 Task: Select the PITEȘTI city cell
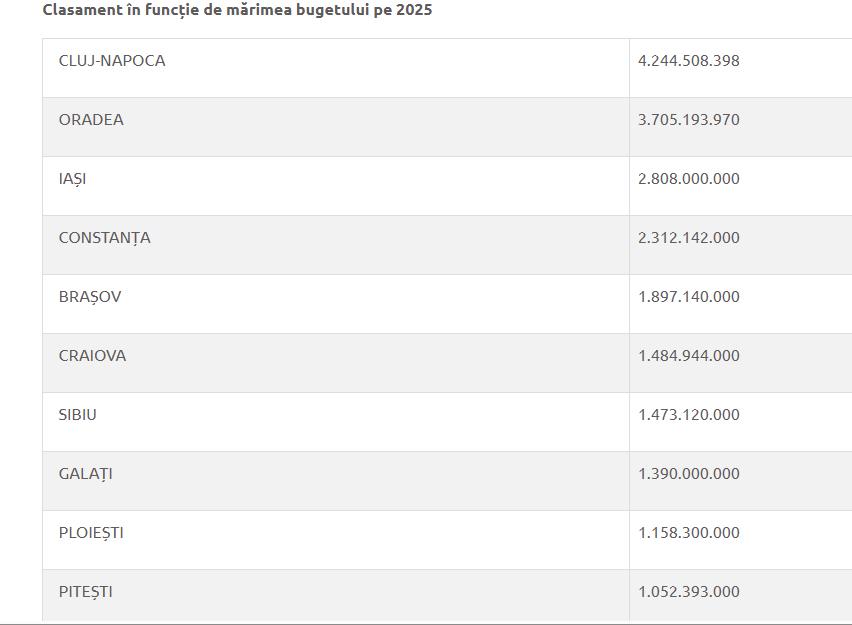click(x=85, y=592)
